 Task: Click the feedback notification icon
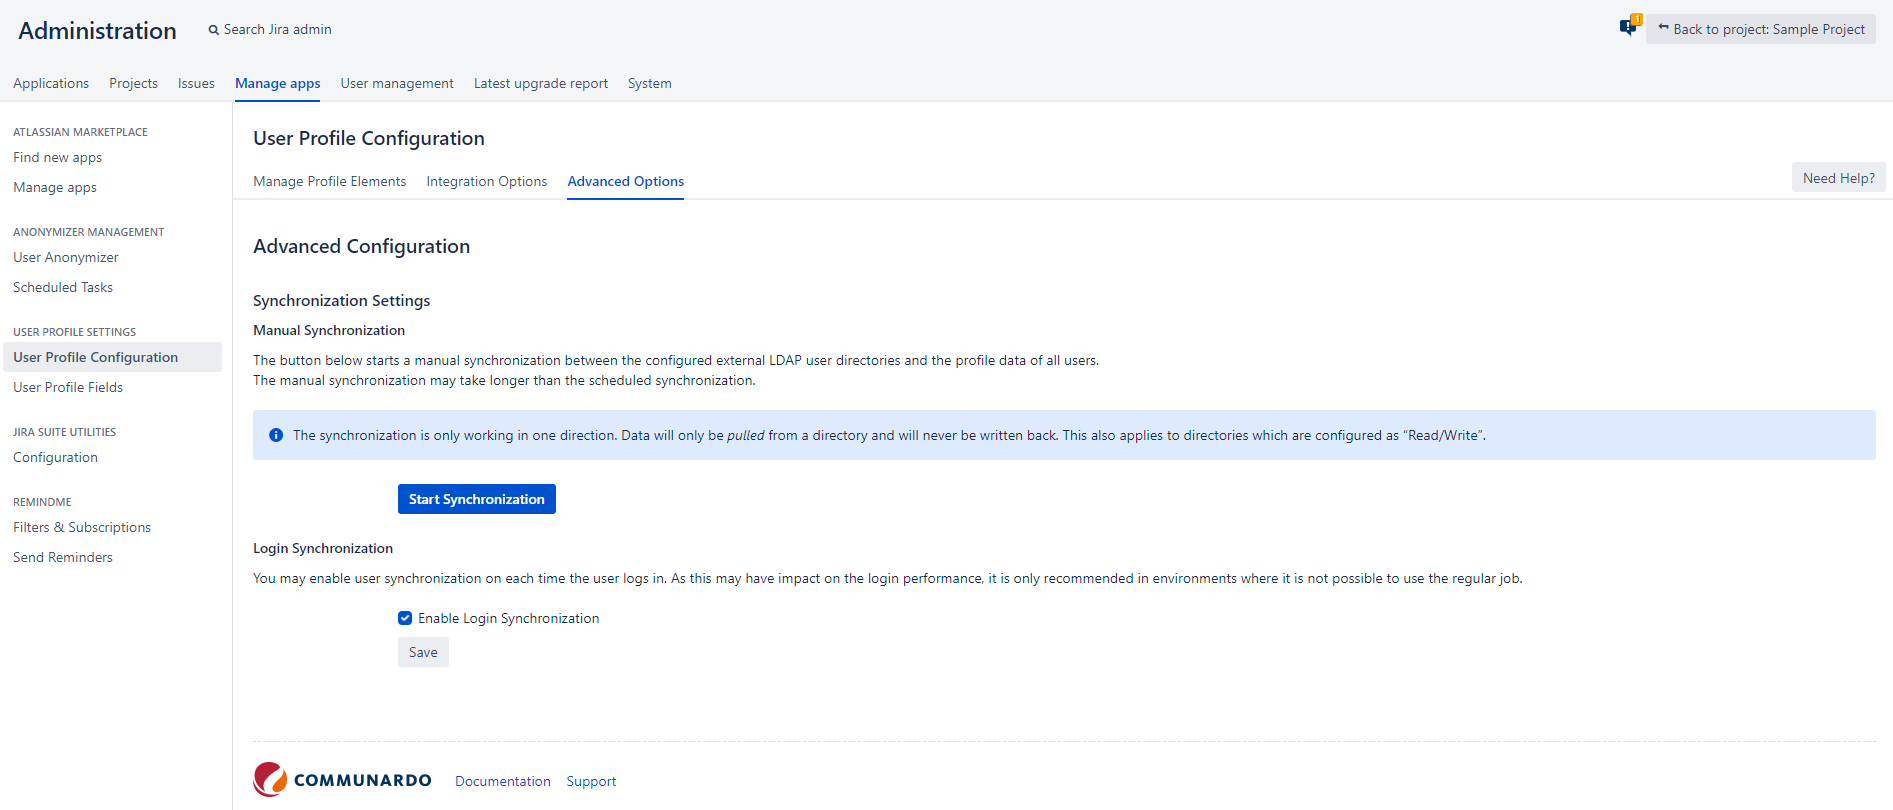point(1629,27)
